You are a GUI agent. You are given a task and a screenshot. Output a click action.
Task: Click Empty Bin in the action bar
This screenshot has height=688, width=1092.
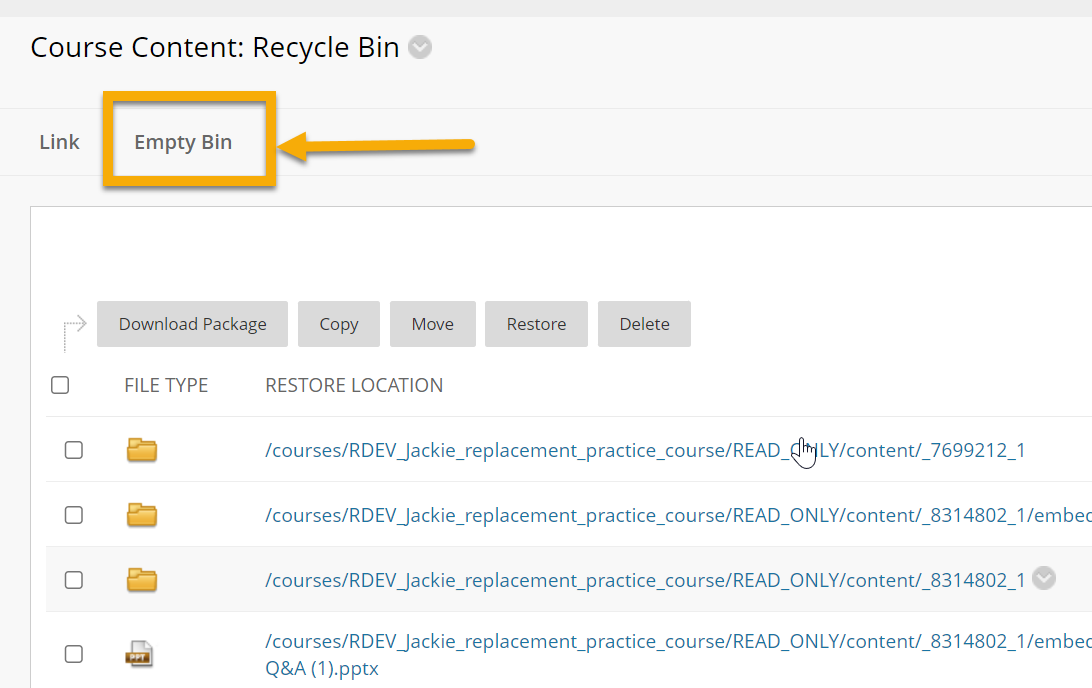coord(183,142)
